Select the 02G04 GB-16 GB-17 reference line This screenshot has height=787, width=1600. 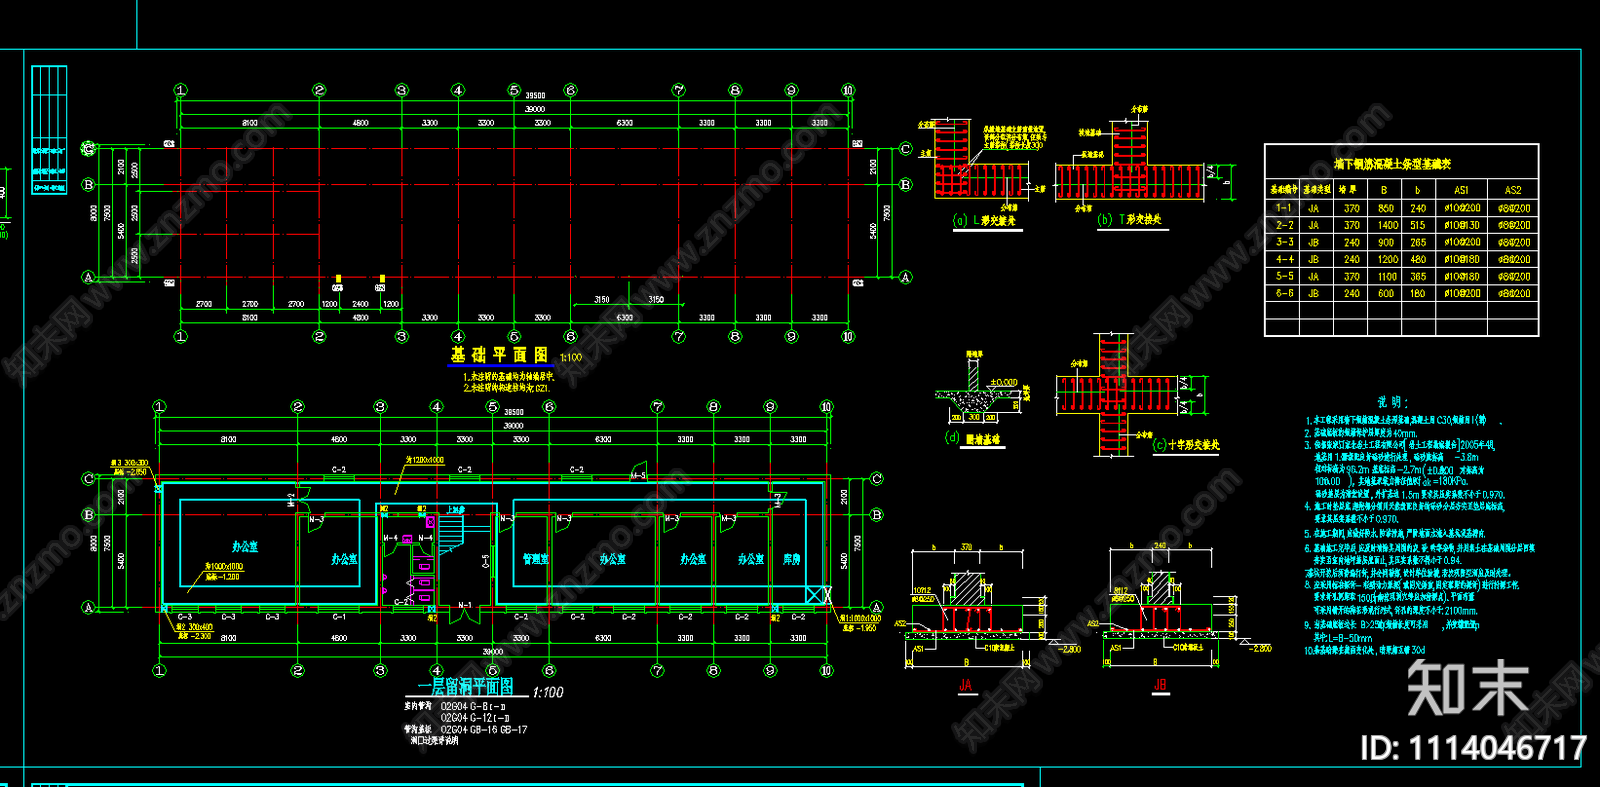pos(483,730)
